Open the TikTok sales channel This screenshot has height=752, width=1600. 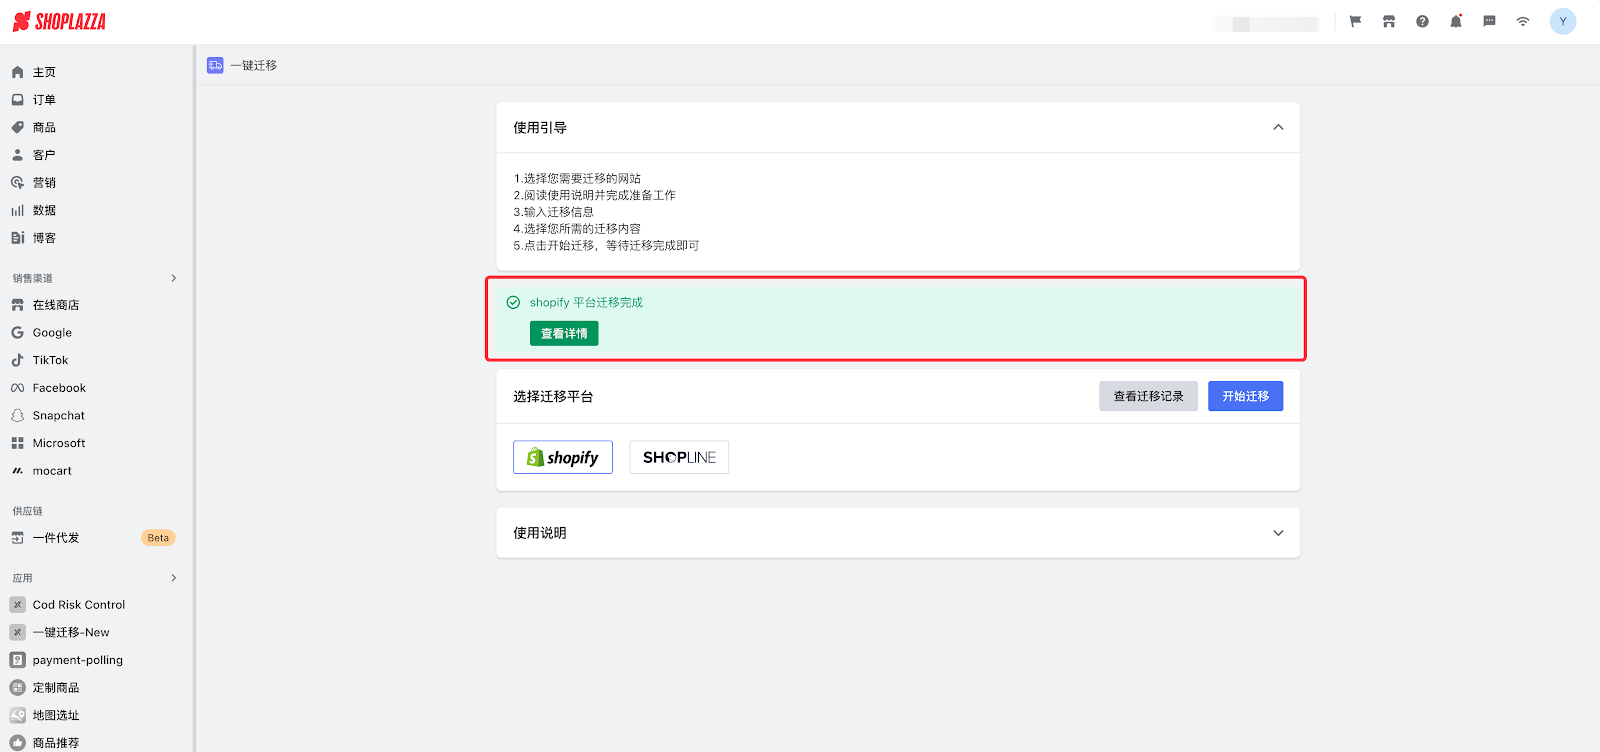click(50, 360)
